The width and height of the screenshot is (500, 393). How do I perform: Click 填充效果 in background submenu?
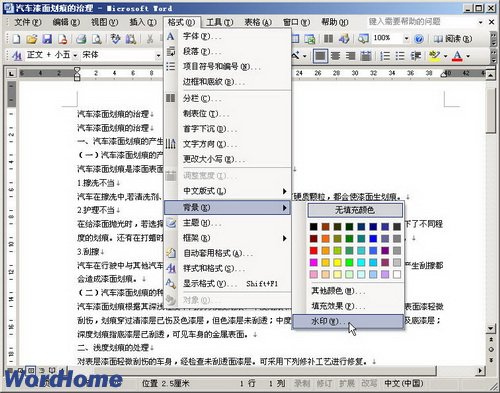coord(349,306)
